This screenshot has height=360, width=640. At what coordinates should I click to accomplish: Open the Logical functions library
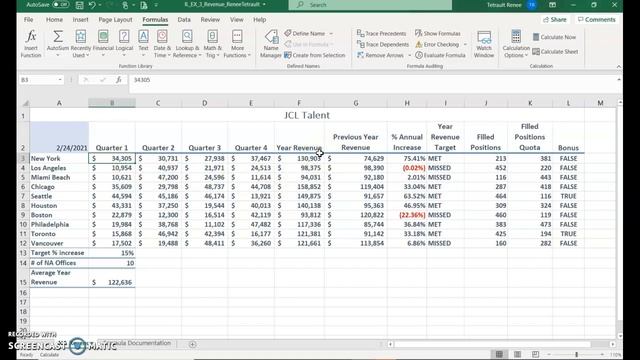point(124,44)
